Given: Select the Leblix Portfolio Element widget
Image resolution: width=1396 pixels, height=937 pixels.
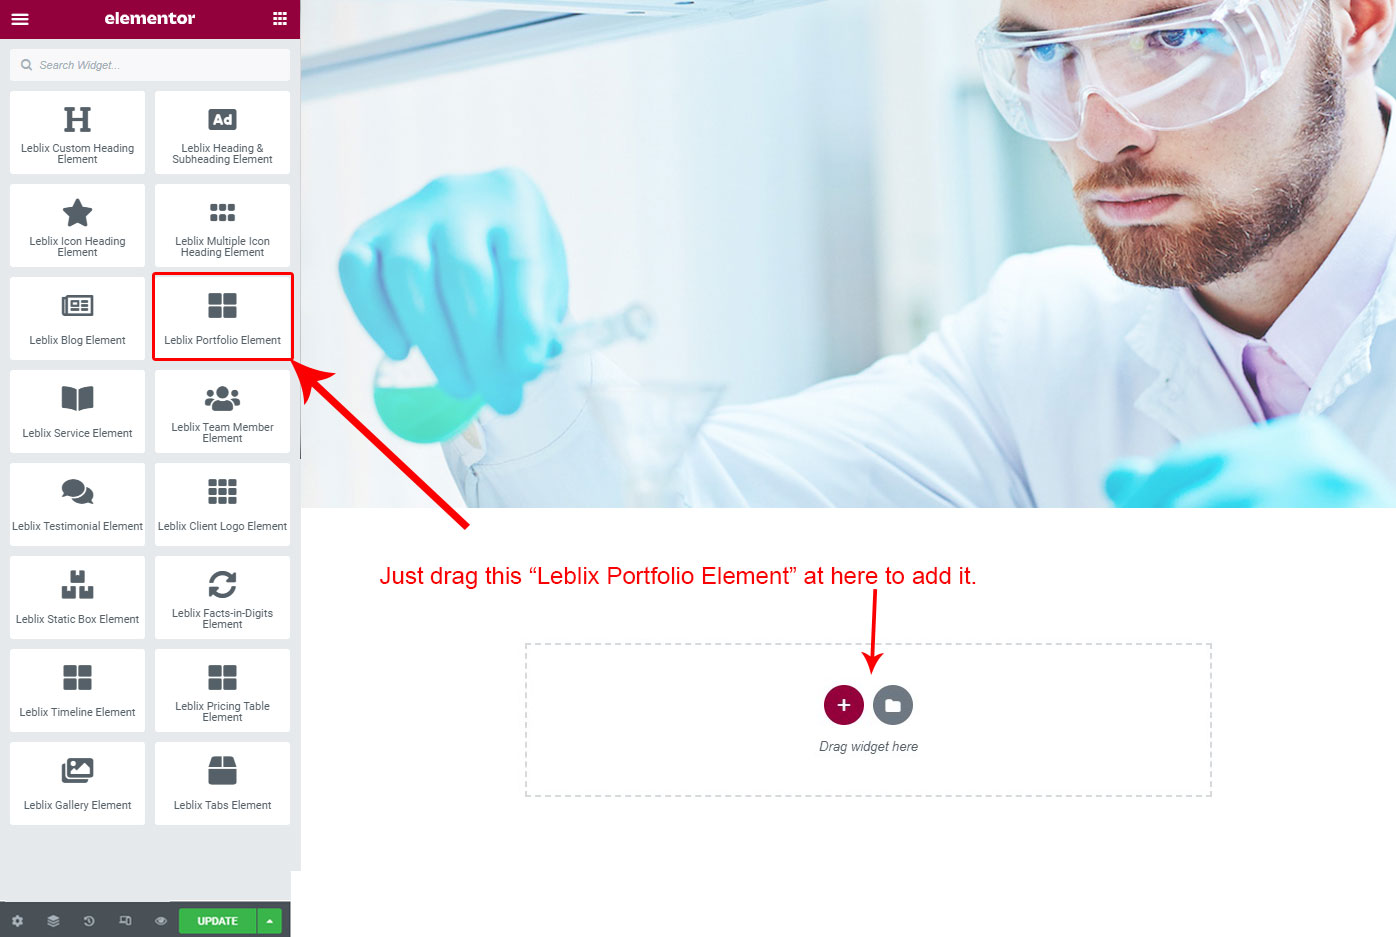Looking at the screenshot, I should click(x=222, y=317).
